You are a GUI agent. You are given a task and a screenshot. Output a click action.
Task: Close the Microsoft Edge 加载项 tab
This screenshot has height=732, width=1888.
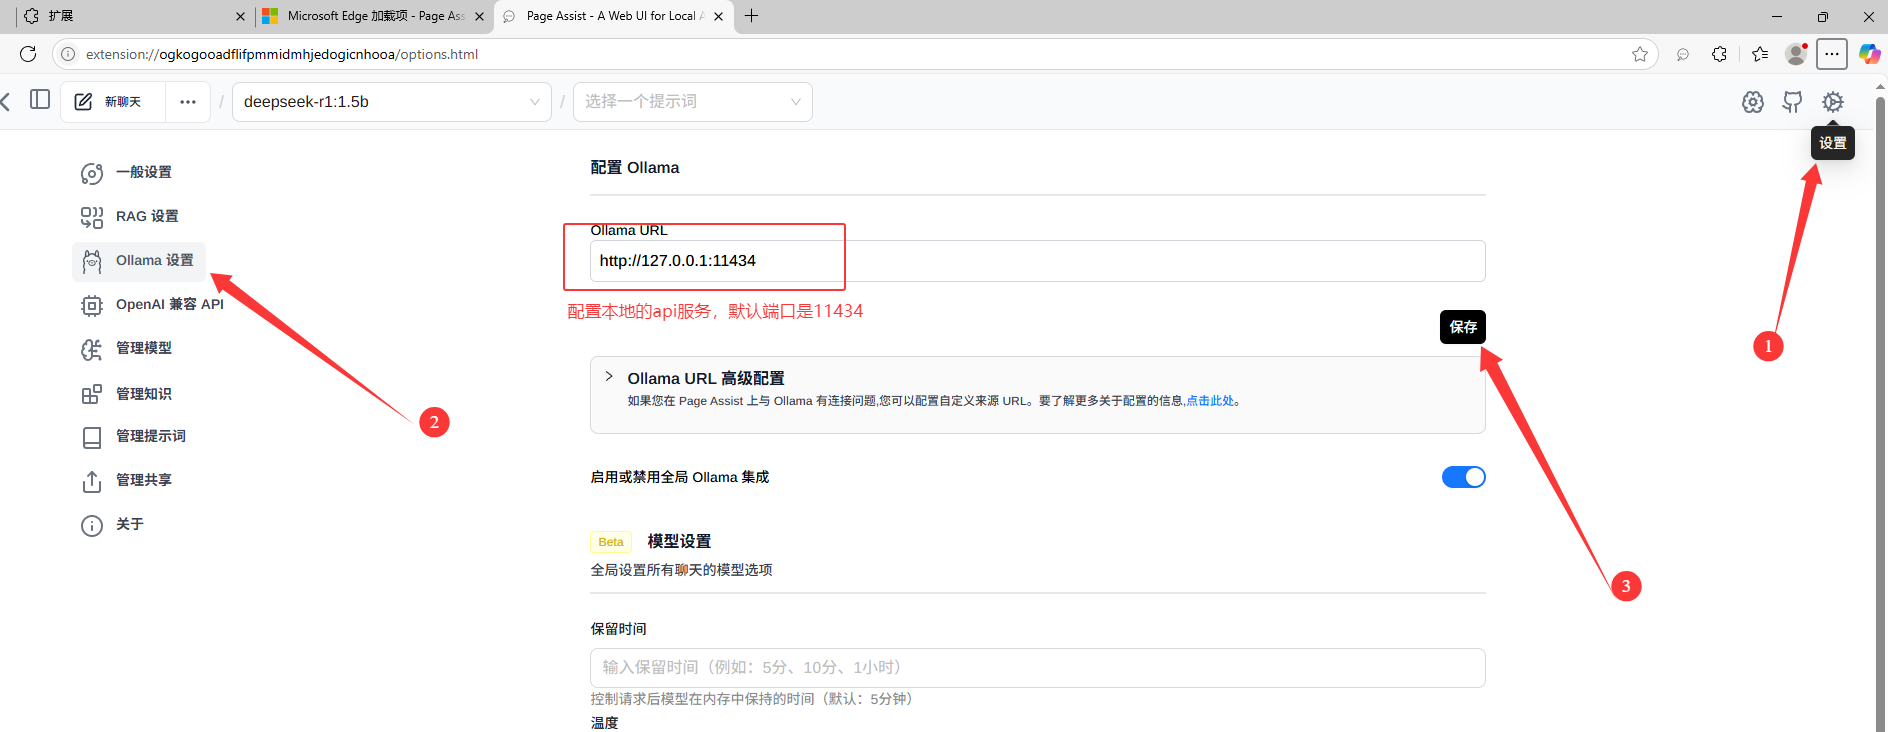pos(479,16)
